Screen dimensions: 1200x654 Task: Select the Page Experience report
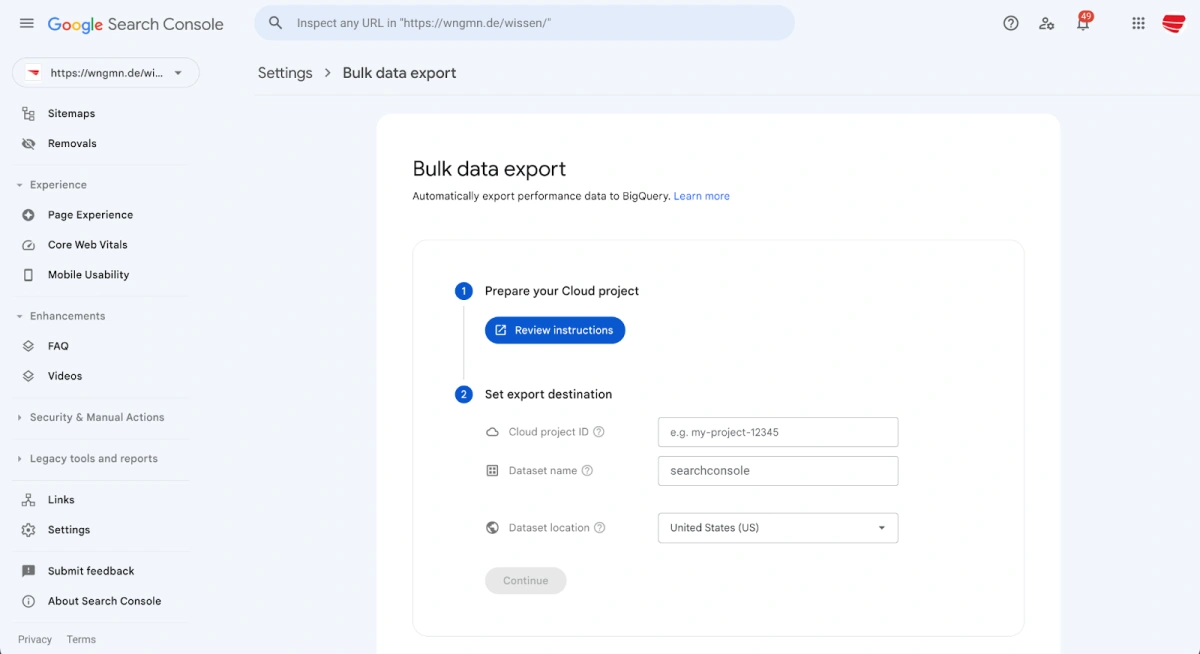[x=90, y=214]
